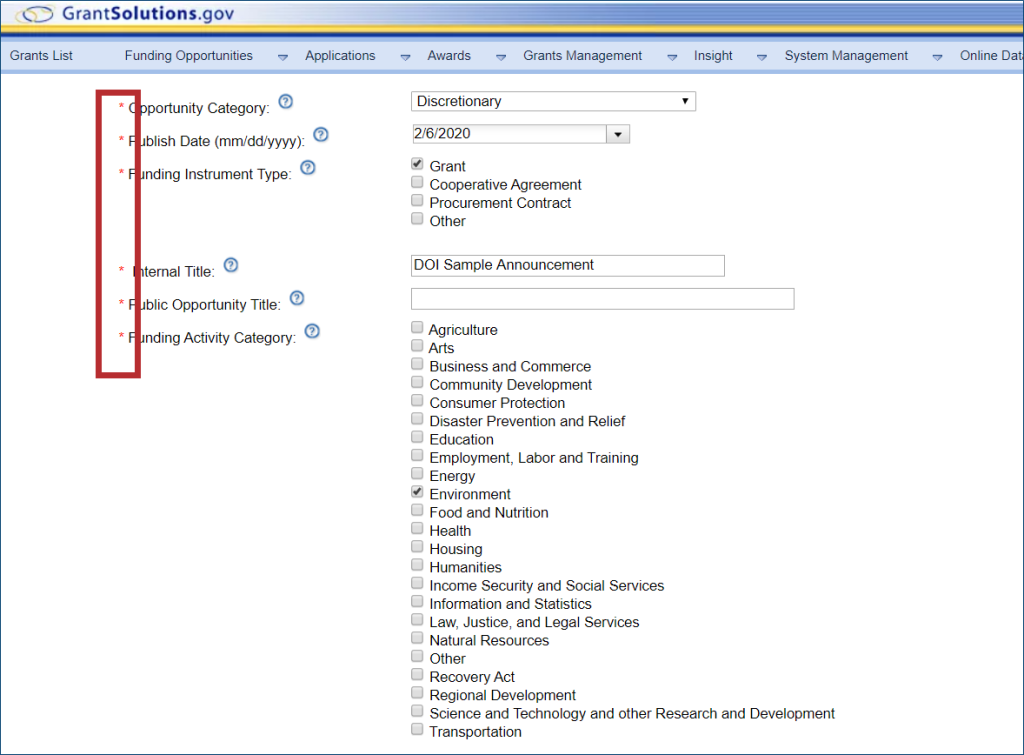
Task: Click help icon next to Opportunity Category
Action: (x=286, y=102)
